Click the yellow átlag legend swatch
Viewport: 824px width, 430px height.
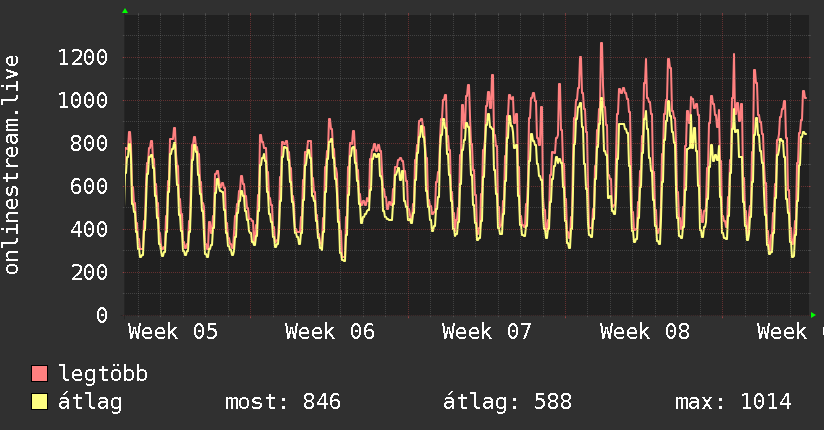click(40, 402)
